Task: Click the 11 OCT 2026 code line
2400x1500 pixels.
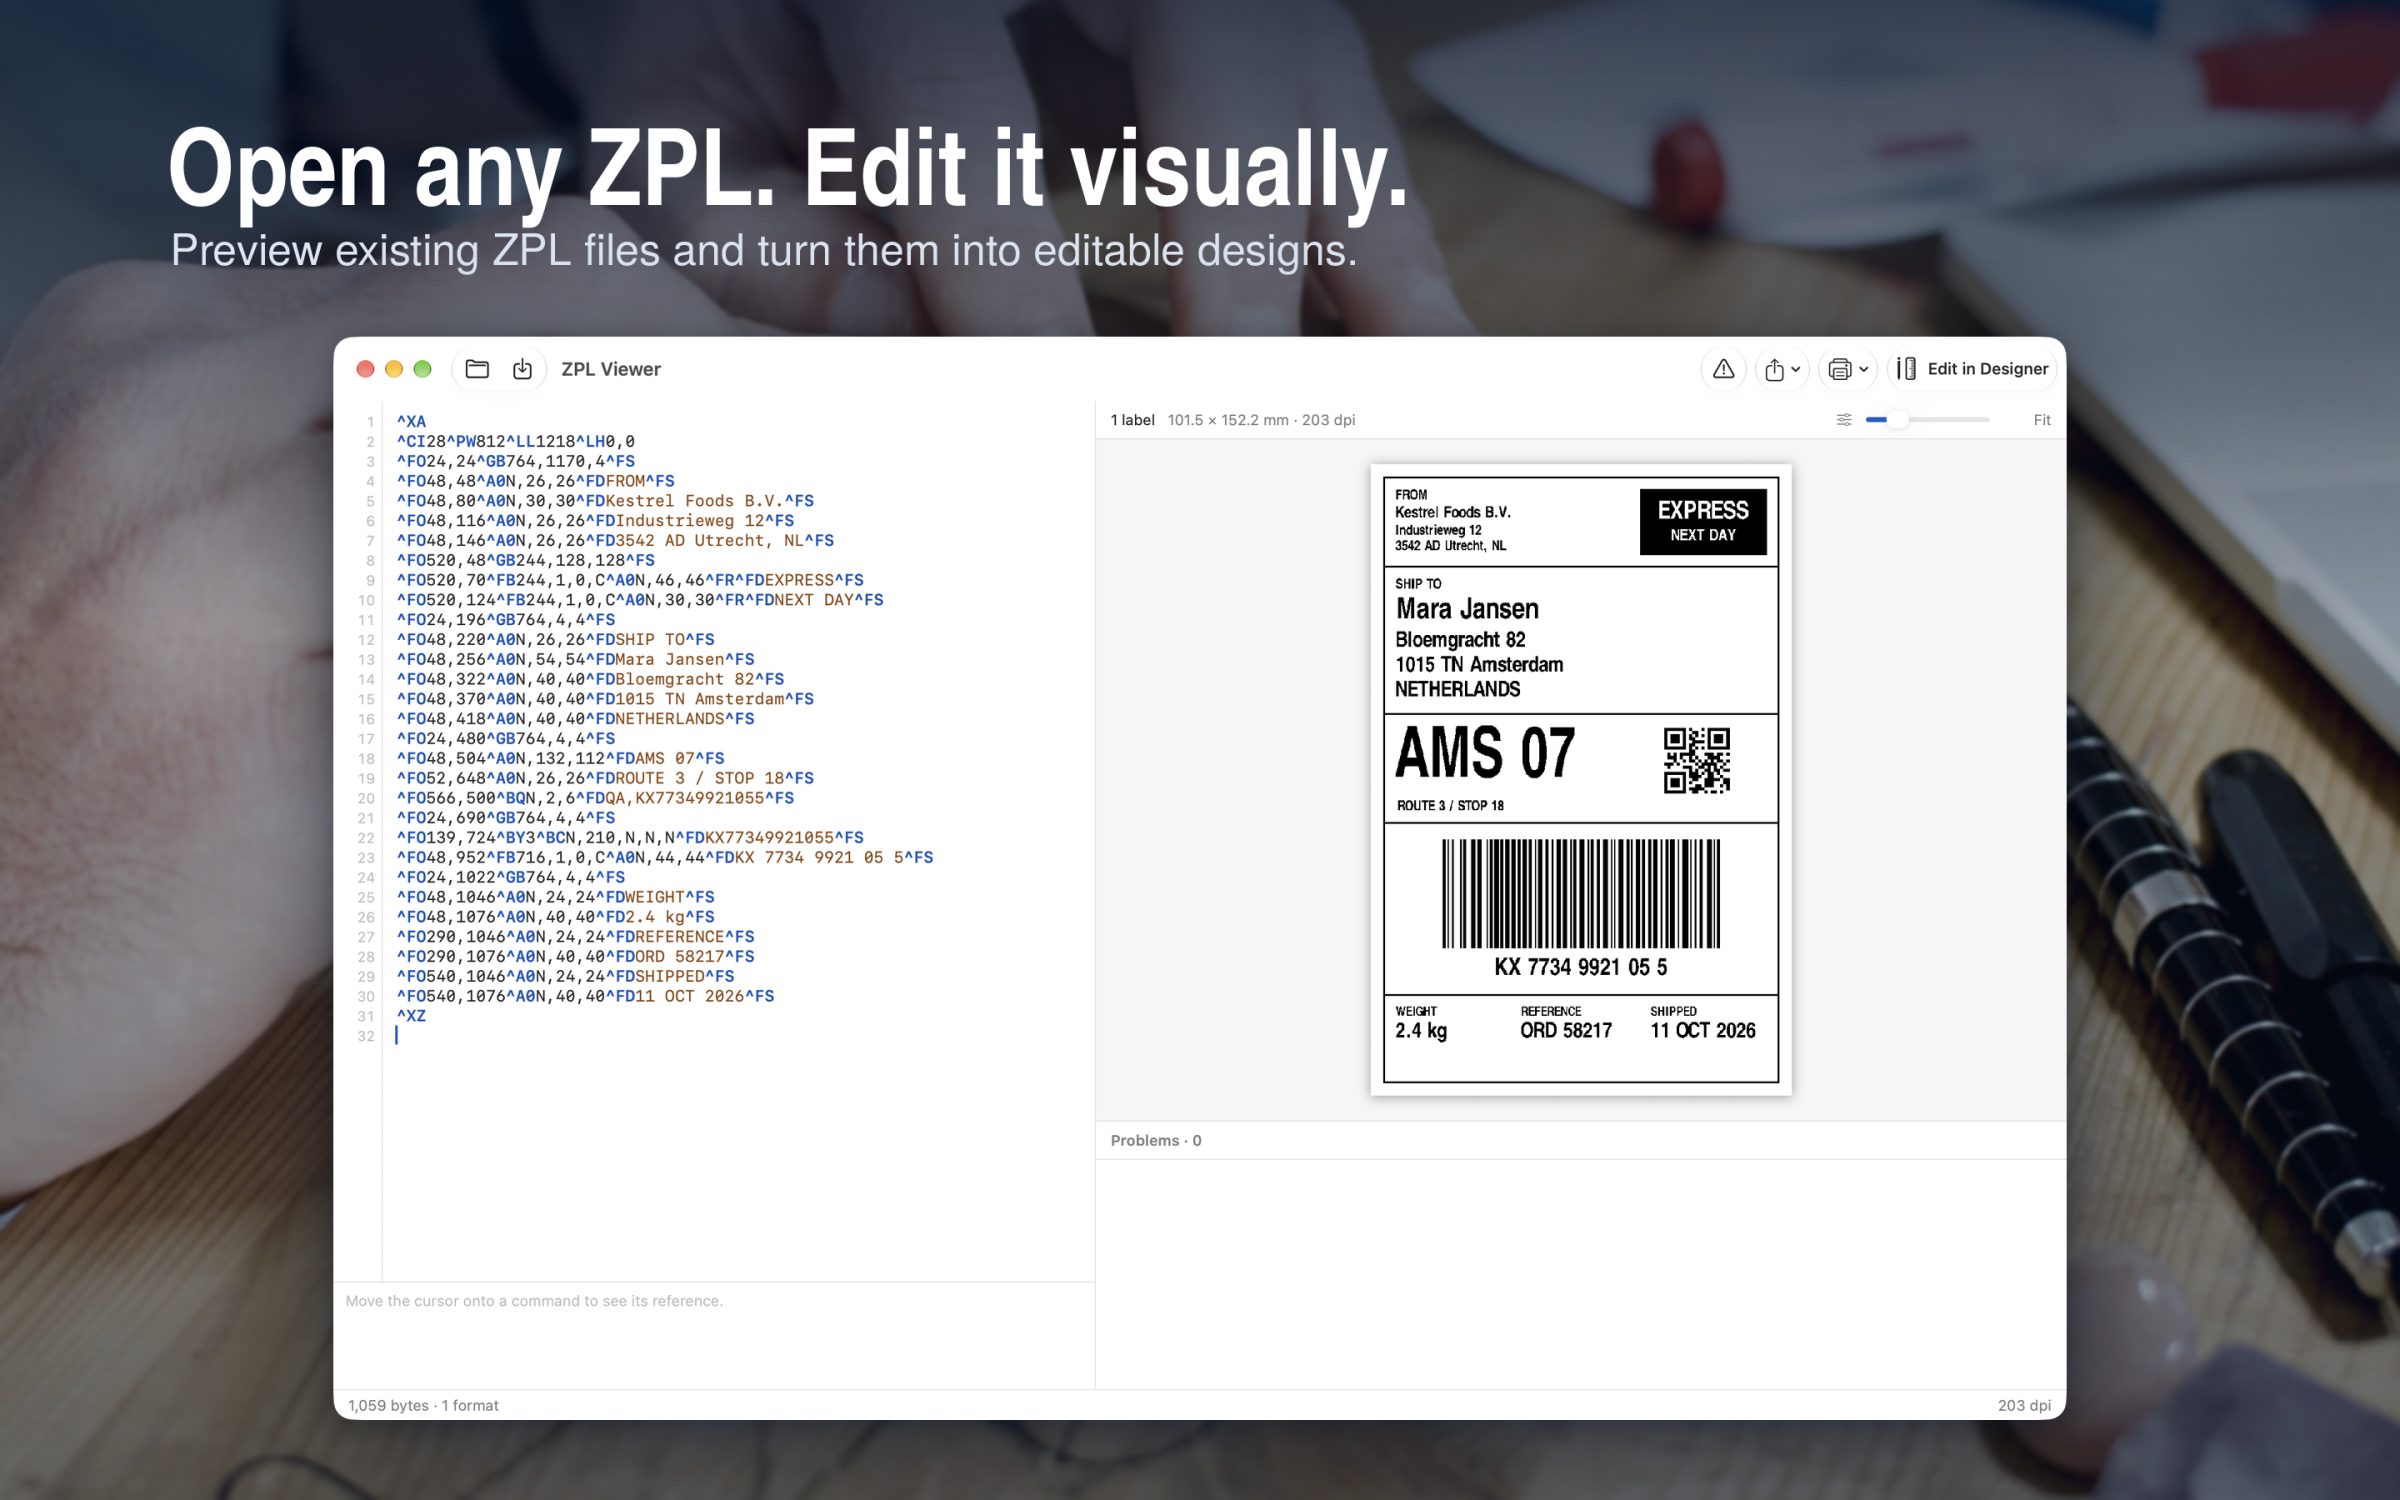Action: pos(585,996)
